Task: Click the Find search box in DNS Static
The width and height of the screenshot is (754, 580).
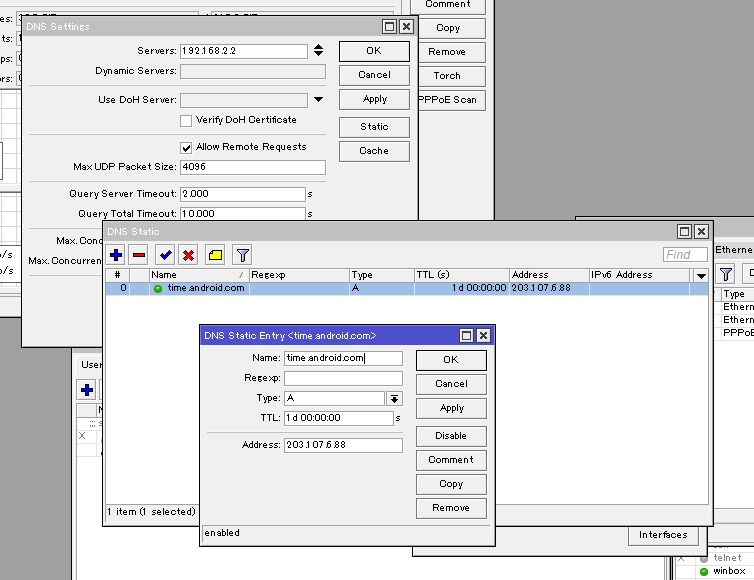Action: (x=685, y=255)
